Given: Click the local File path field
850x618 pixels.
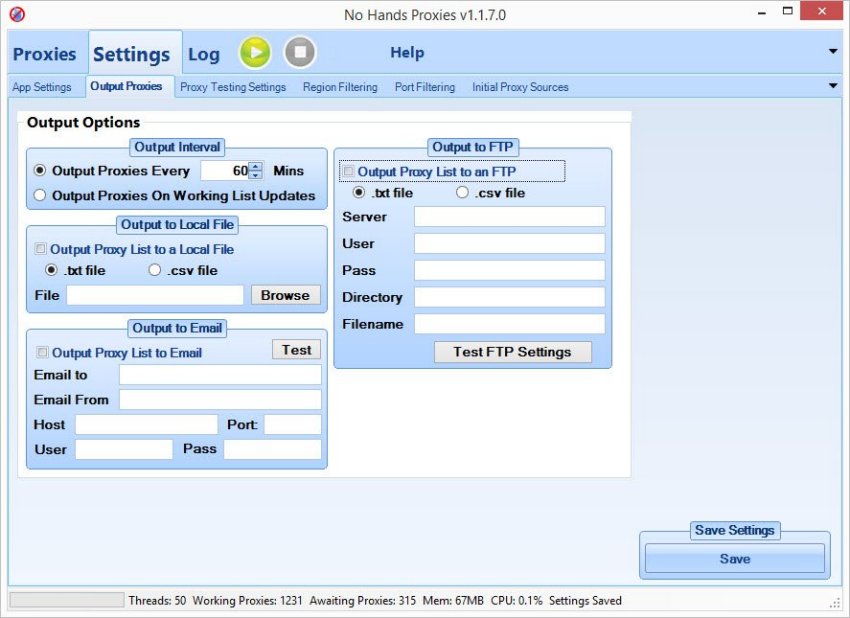Looking at the screenshot, I should (x=155, y=295).
